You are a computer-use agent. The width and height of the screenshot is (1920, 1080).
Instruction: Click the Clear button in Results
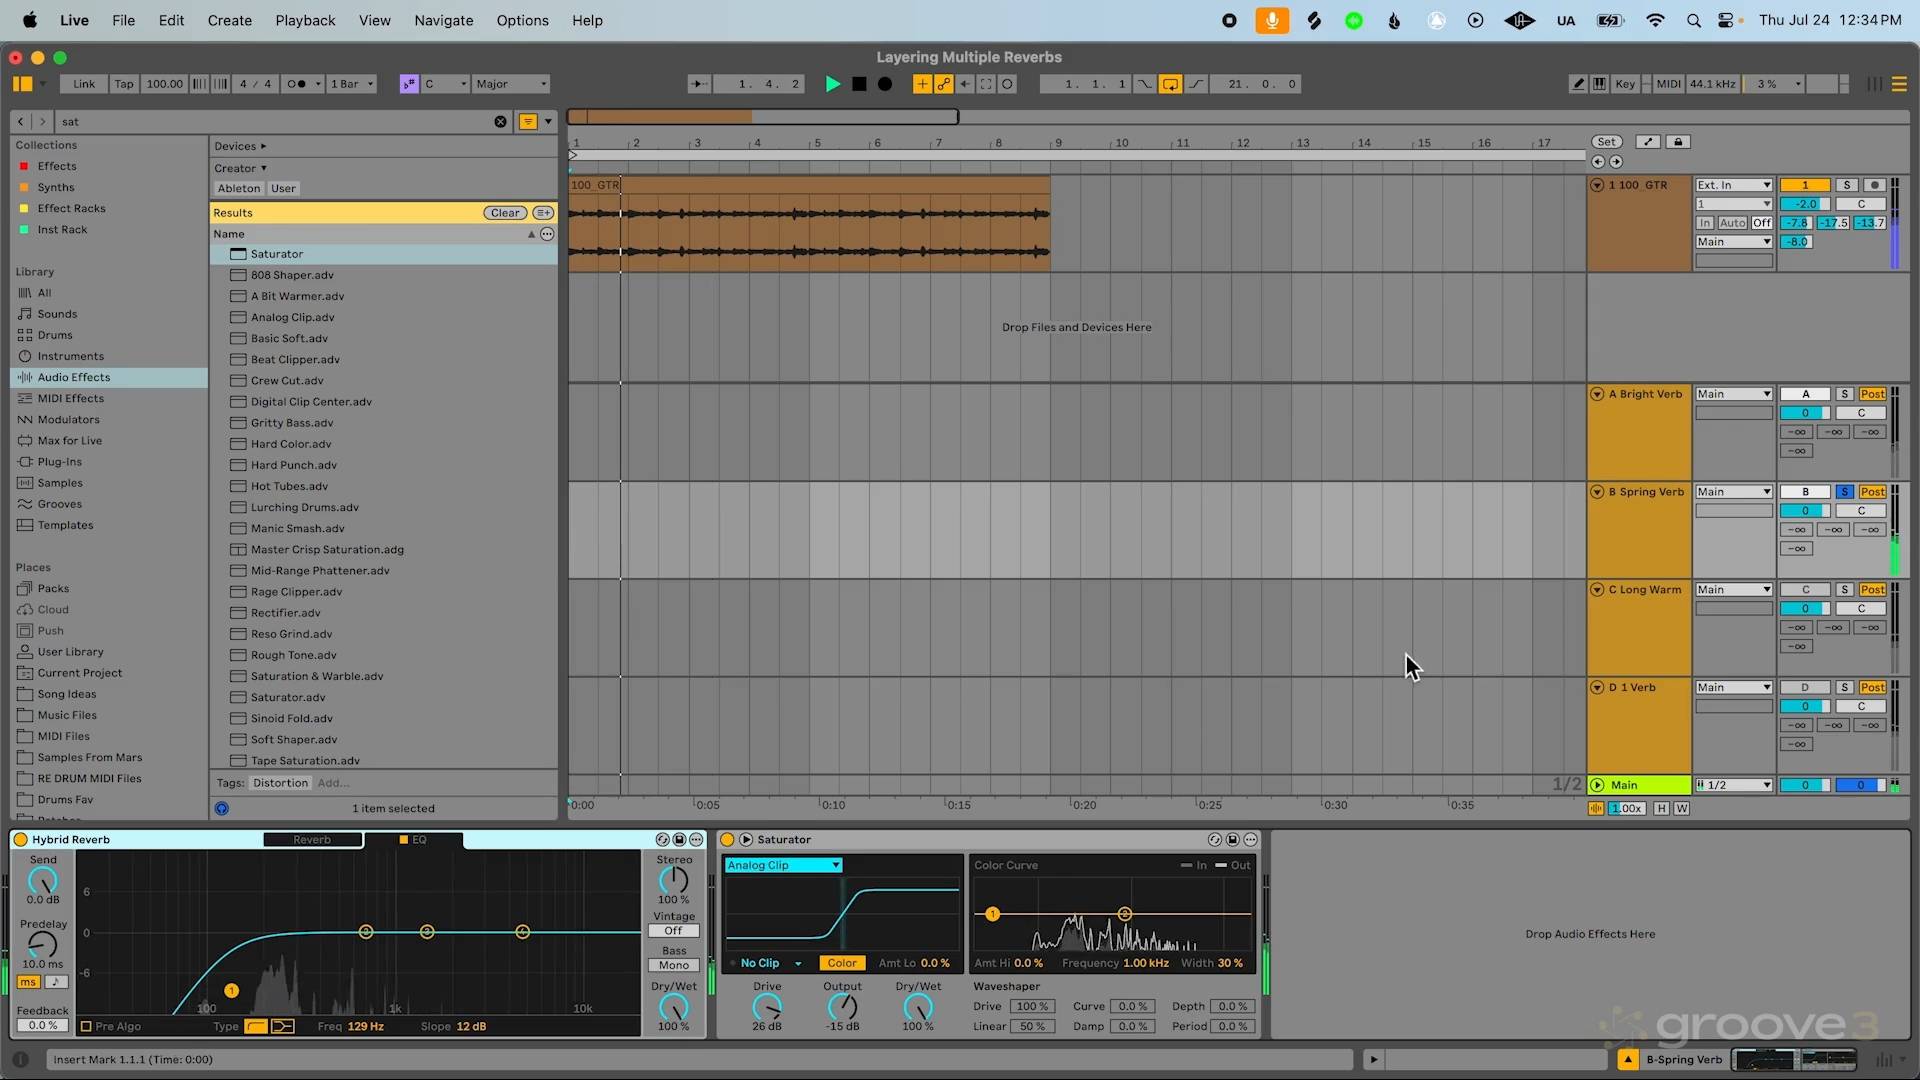point(505,213)
